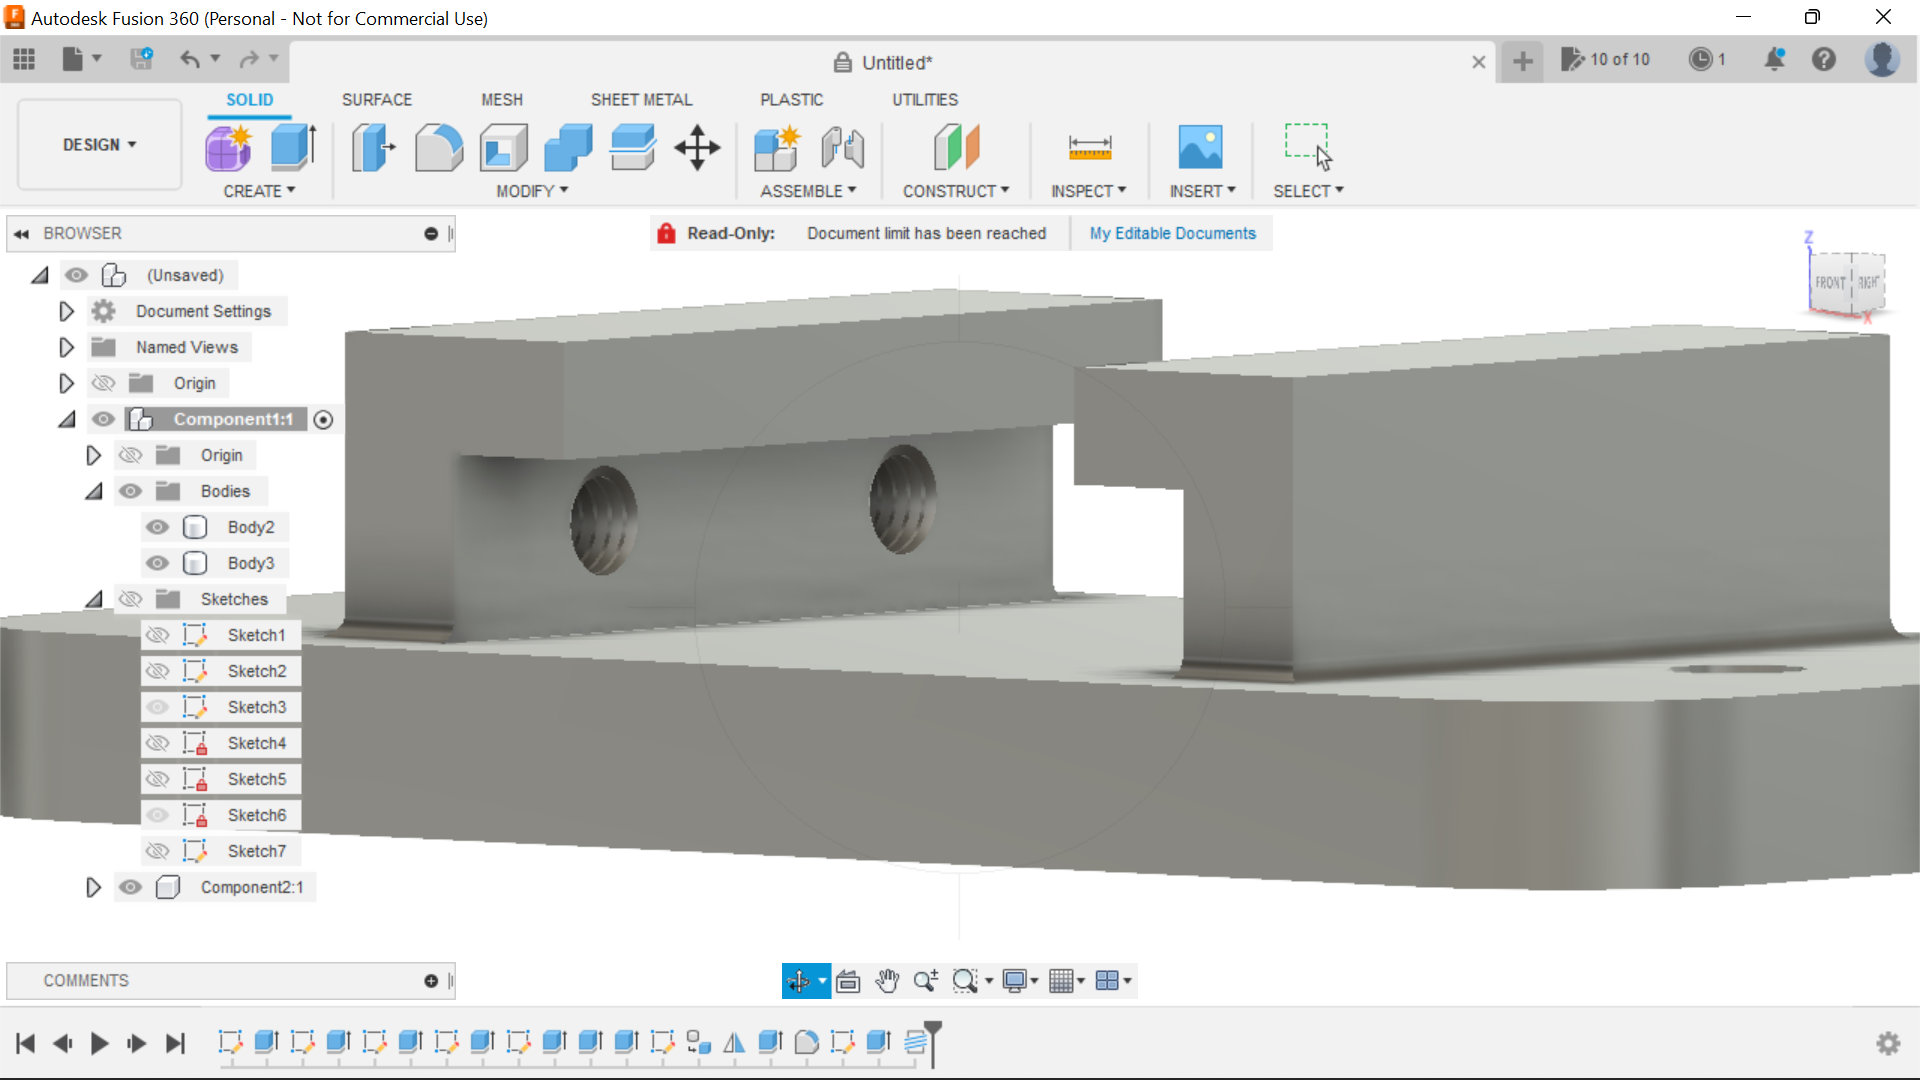This screenshot has width=1920, height=1080.
Task: Click FRONT face of the ViewCube
Action: [1830, 283]
